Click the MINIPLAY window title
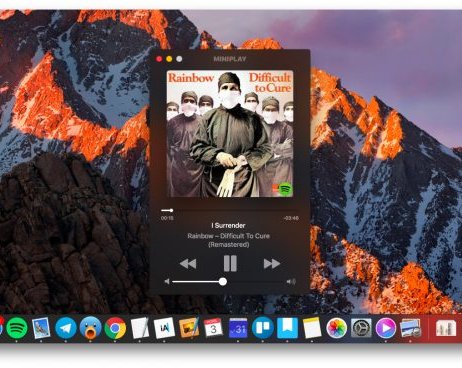The image size is (462, 368). pos(230,59)
